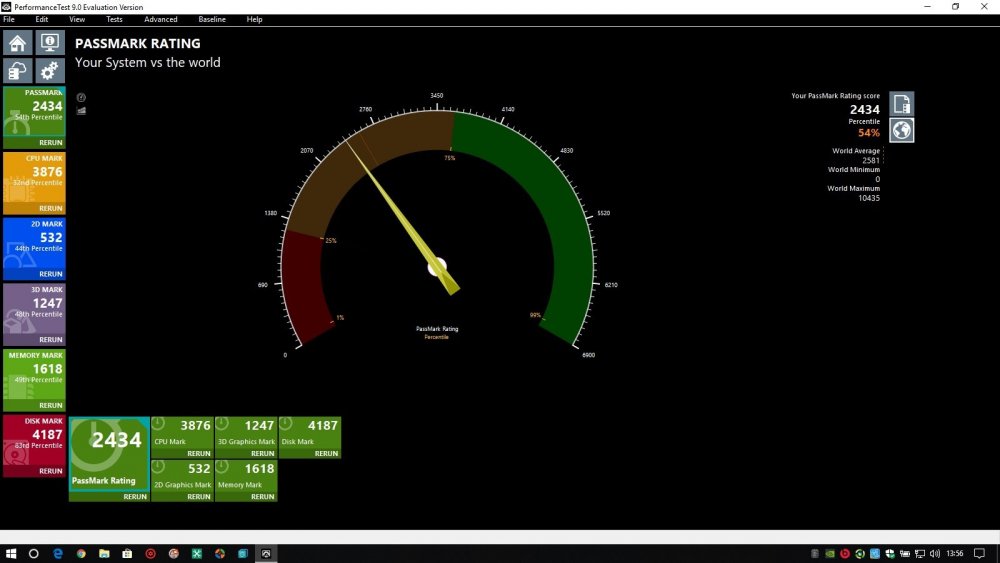Click the 13:56 system clock
Screen dimensions: 1000x563
tap(955, 553)
